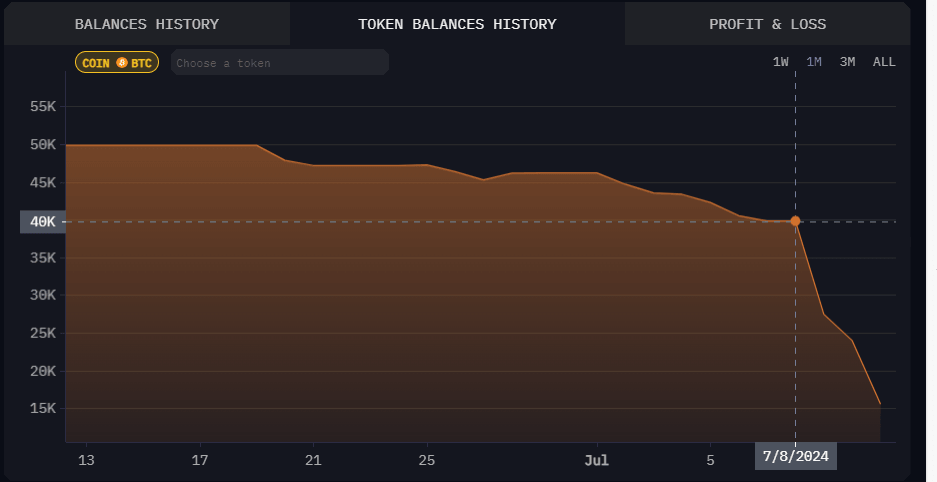This screenshot has height=482, width=937.
Task: Click the 25 date label on x-axis
Action: coord(427,461)
